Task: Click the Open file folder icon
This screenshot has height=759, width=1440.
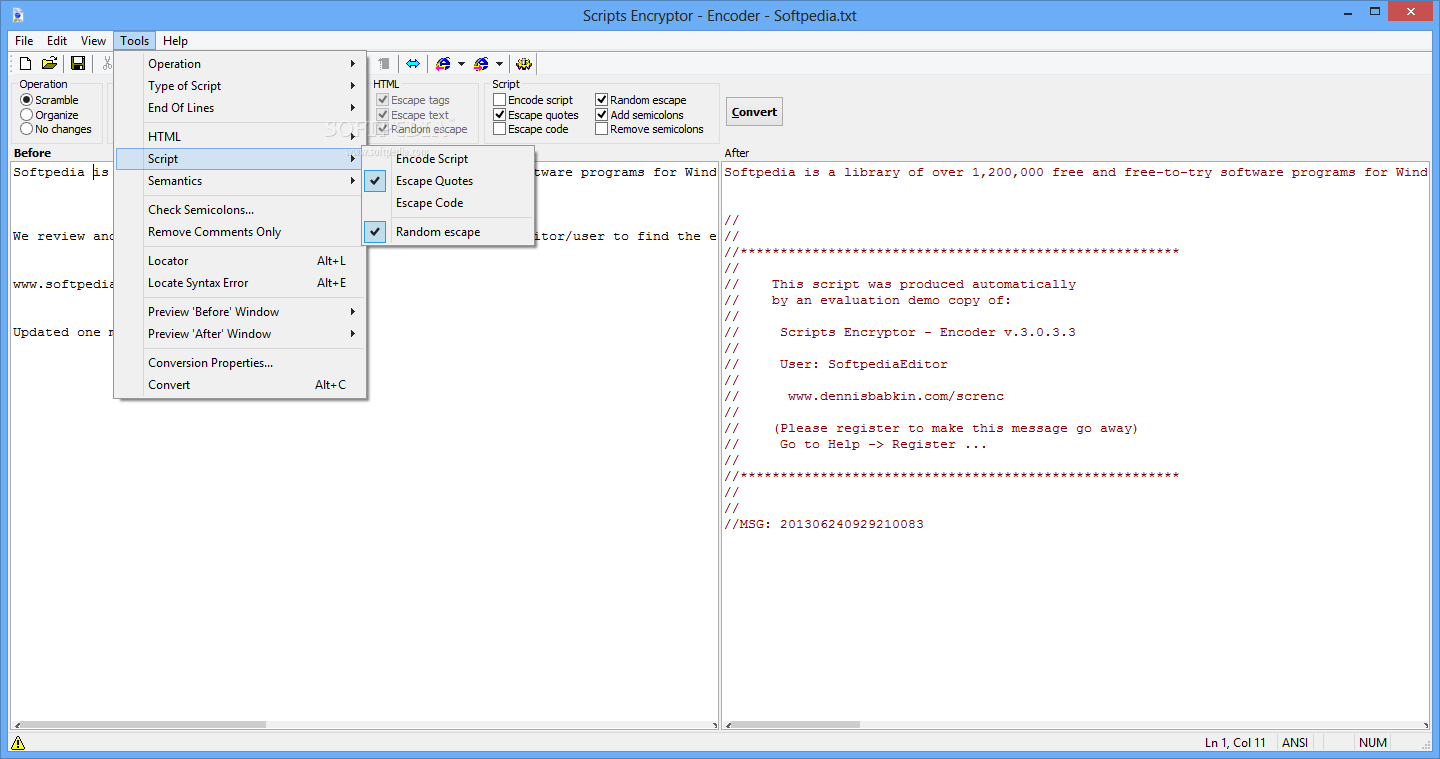Action: (49, 64)
